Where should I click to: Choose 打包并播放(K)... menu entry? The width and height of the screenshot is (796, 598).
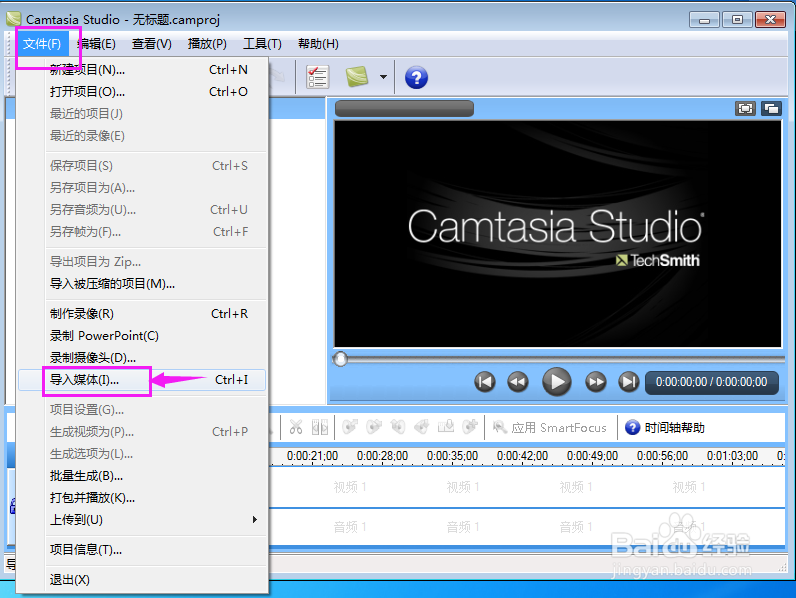[x=142, y=498]
